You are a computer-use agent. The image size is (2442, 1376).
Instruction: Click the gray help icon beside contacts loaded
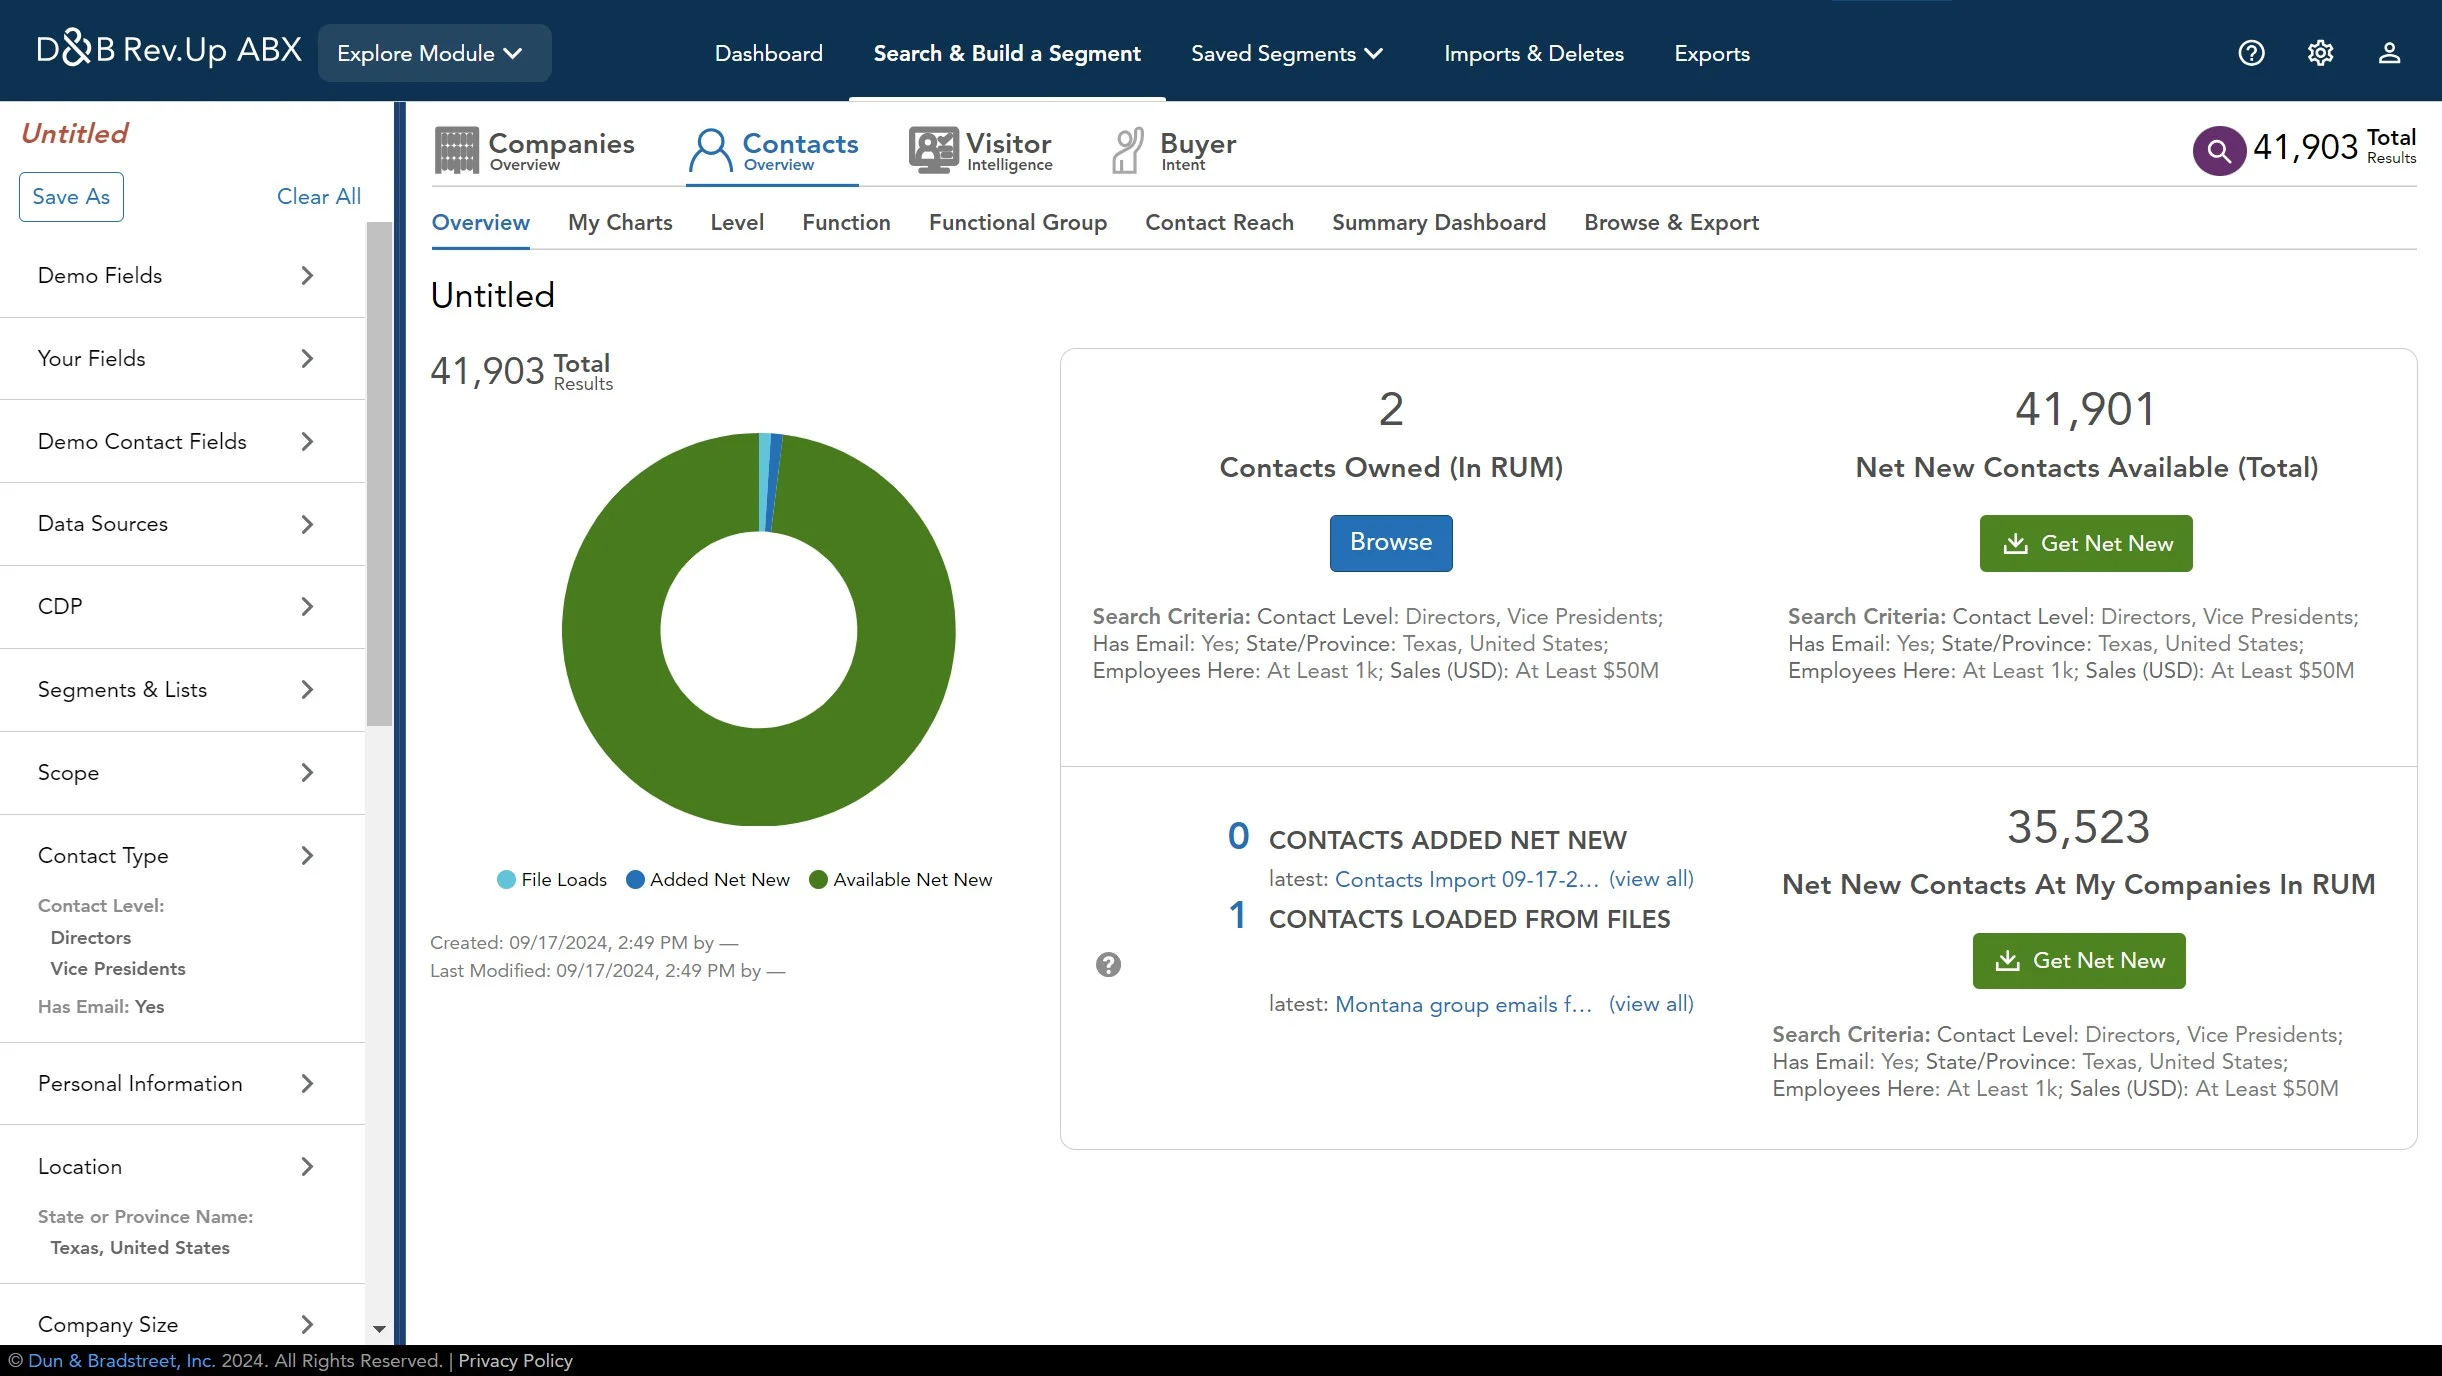[x=1108, y=965]
